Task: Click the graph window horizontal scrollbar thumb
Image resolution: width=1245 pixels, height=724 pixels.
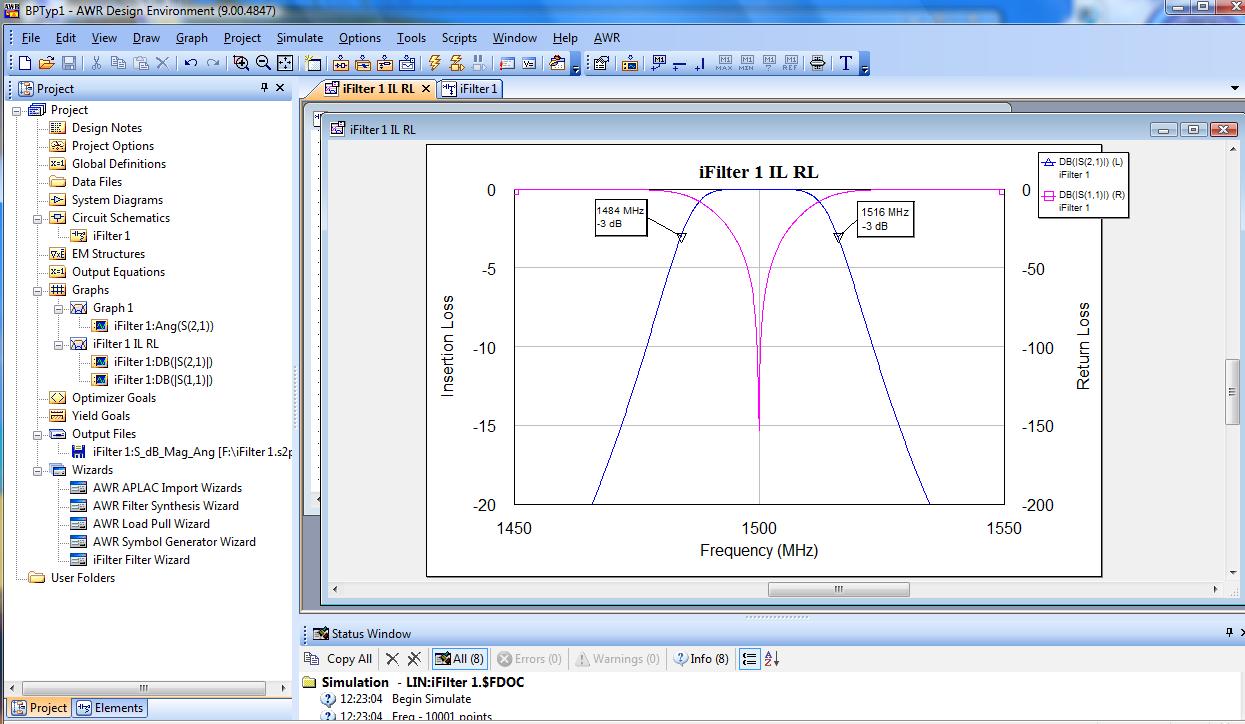Action: click(x=838, y=589)
